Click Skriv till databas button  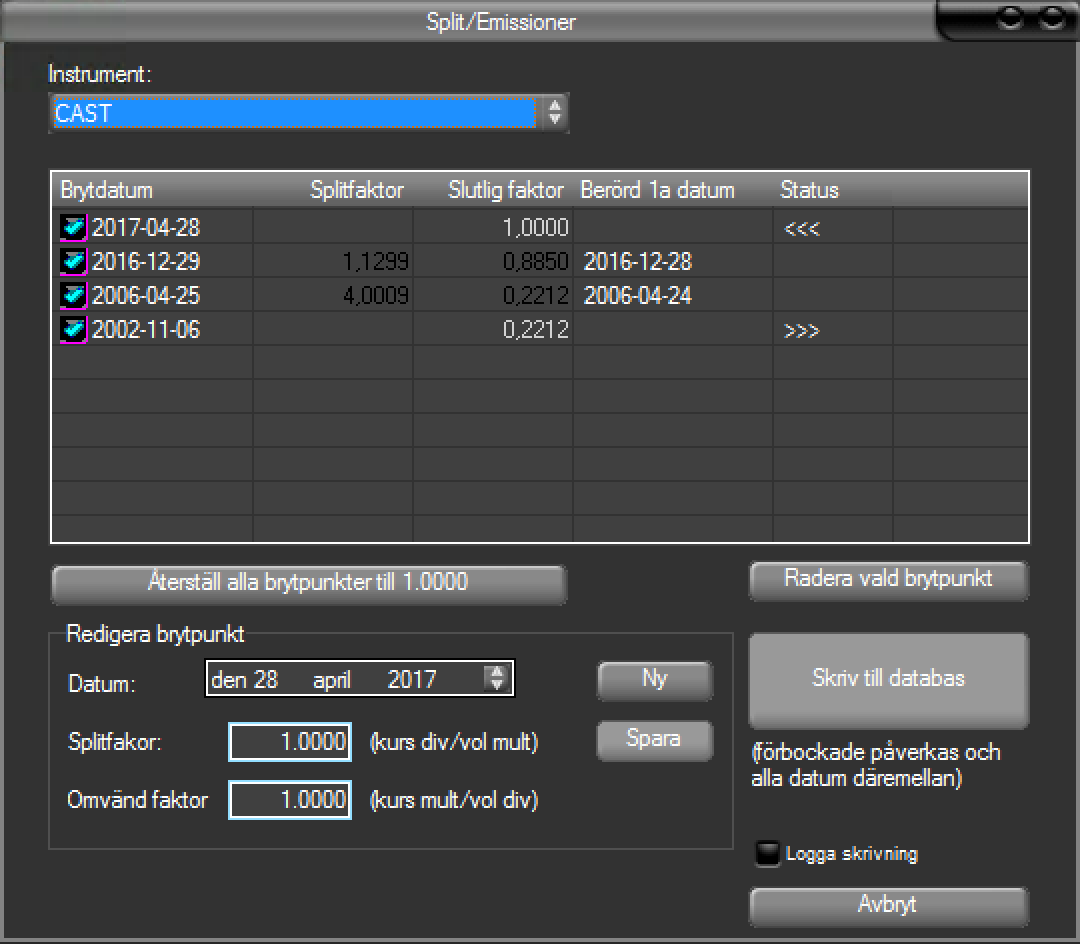coord(888,679)
